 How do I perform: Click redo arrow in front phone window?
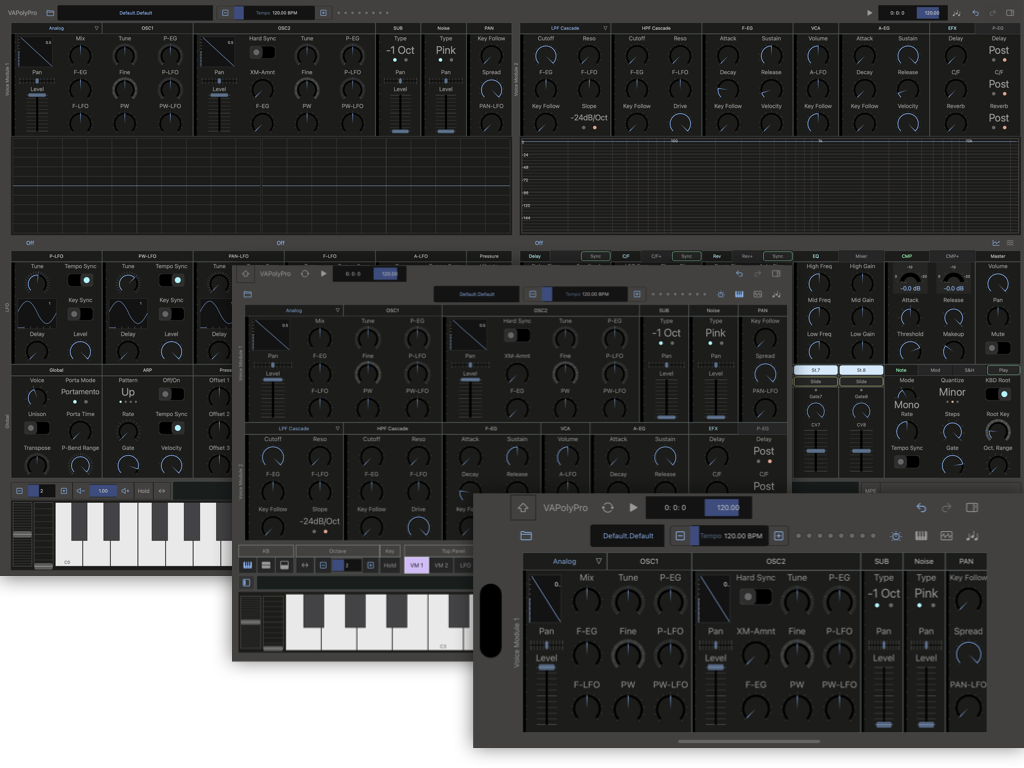point(946,507)
